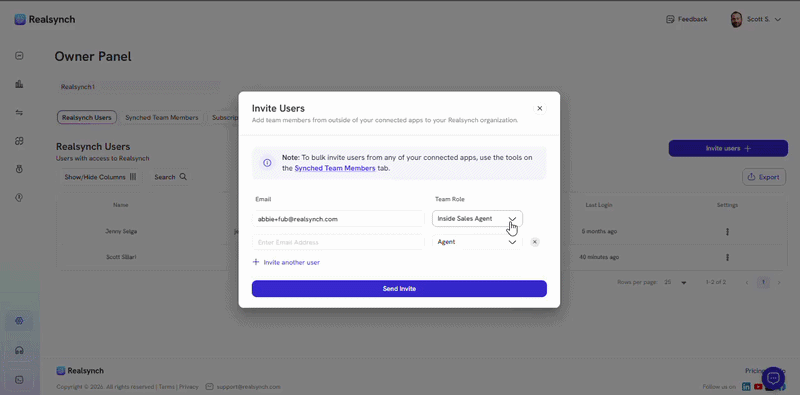Click the Search button above the table
Screen dimensions: 800x395
[170, 177]
